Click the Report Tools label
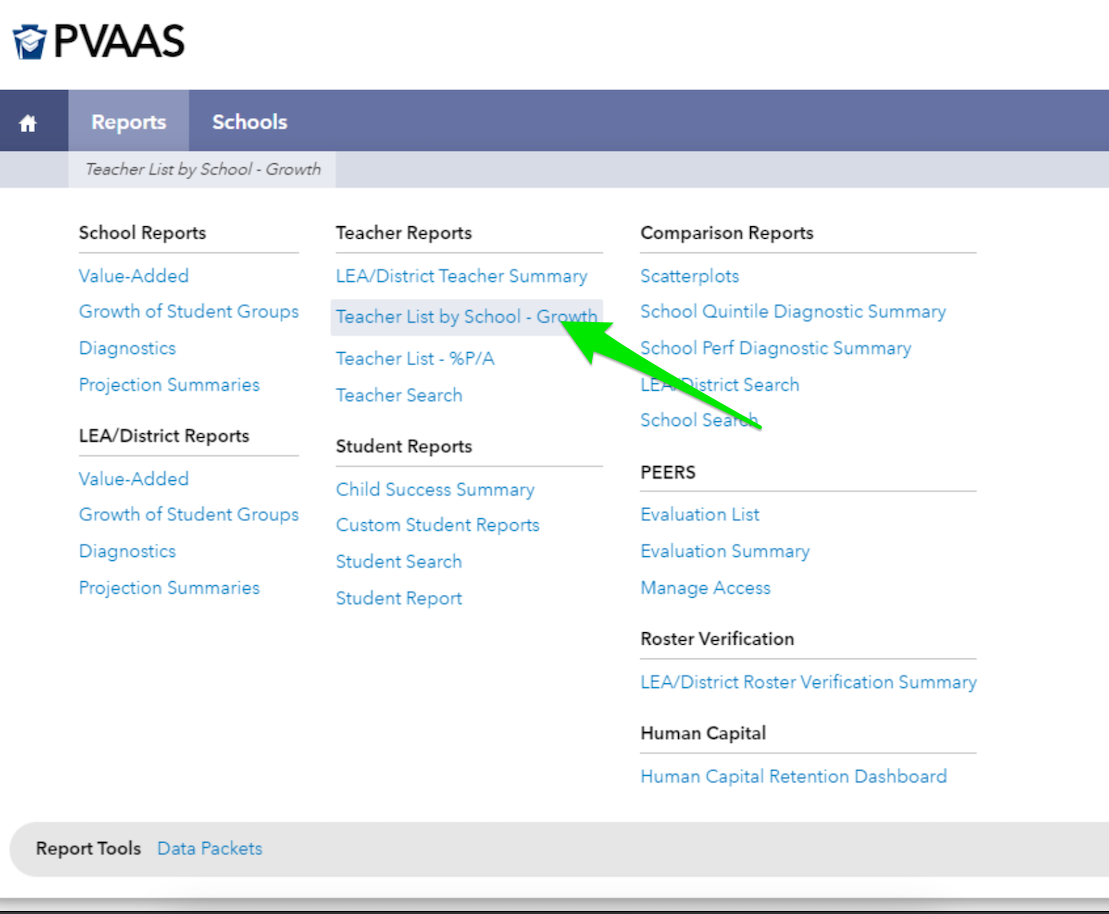This screenshot has height=914, width=1109. click(x=88, y=848)
